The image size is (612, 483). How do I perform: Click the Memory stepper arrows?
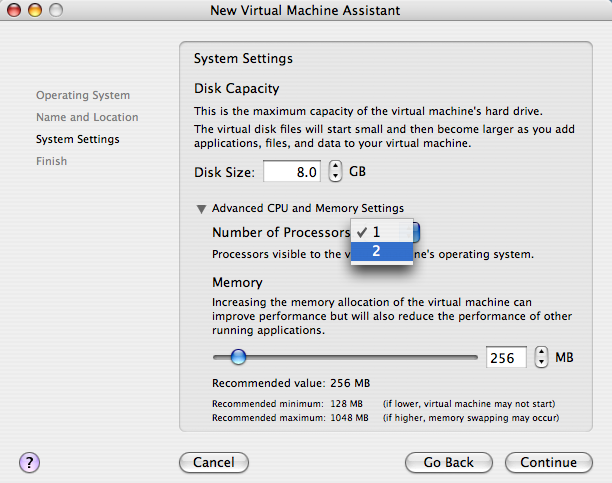click(541, 357)
